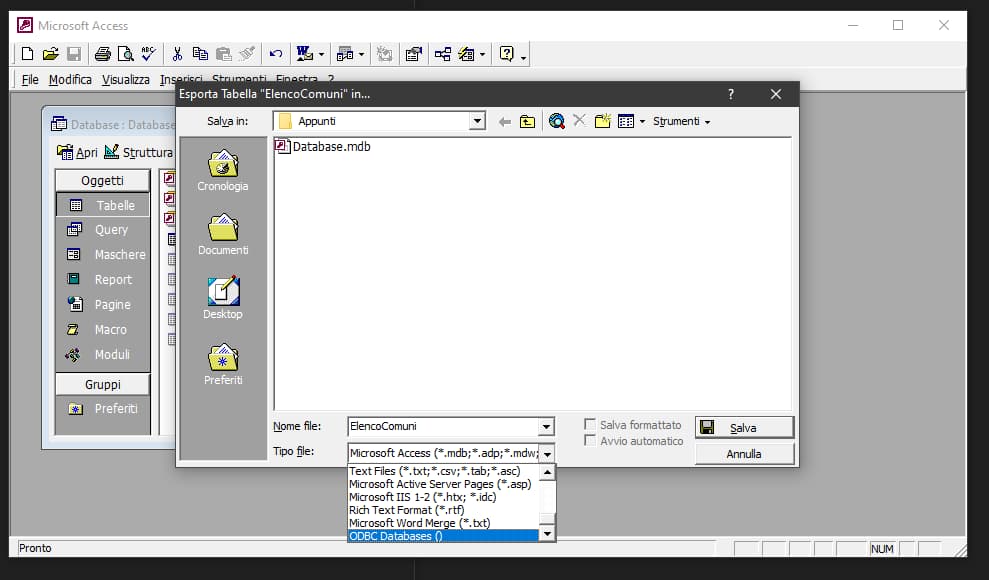Open Cronologia in places bar
The height and width of the screenshot is (580, 989).
point(223,170)
